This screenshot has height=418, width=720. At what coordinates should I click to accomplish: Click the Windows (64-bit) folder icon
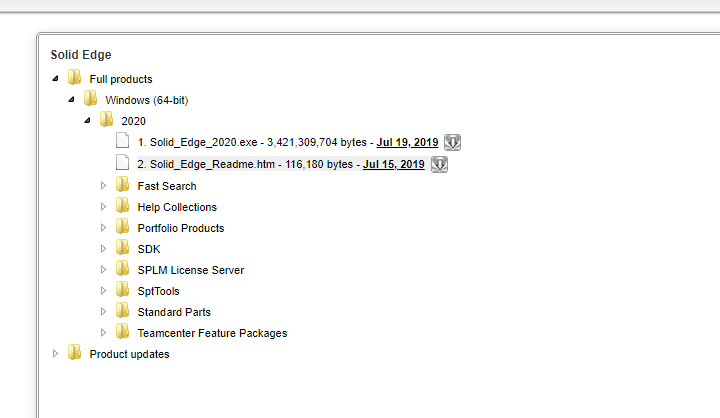(90, 98)
